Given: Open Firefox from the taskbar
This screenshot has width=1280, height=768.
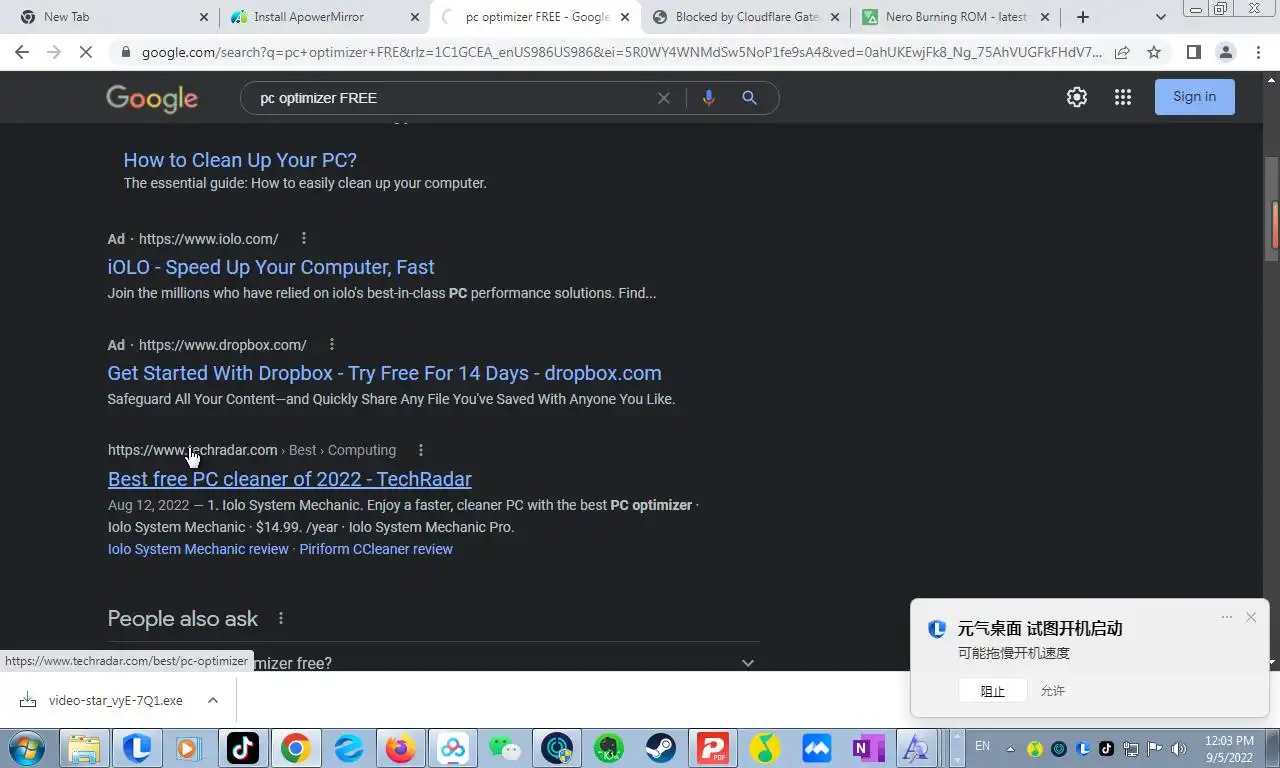Looking at the screenshot, I should [x=400, y=748].
